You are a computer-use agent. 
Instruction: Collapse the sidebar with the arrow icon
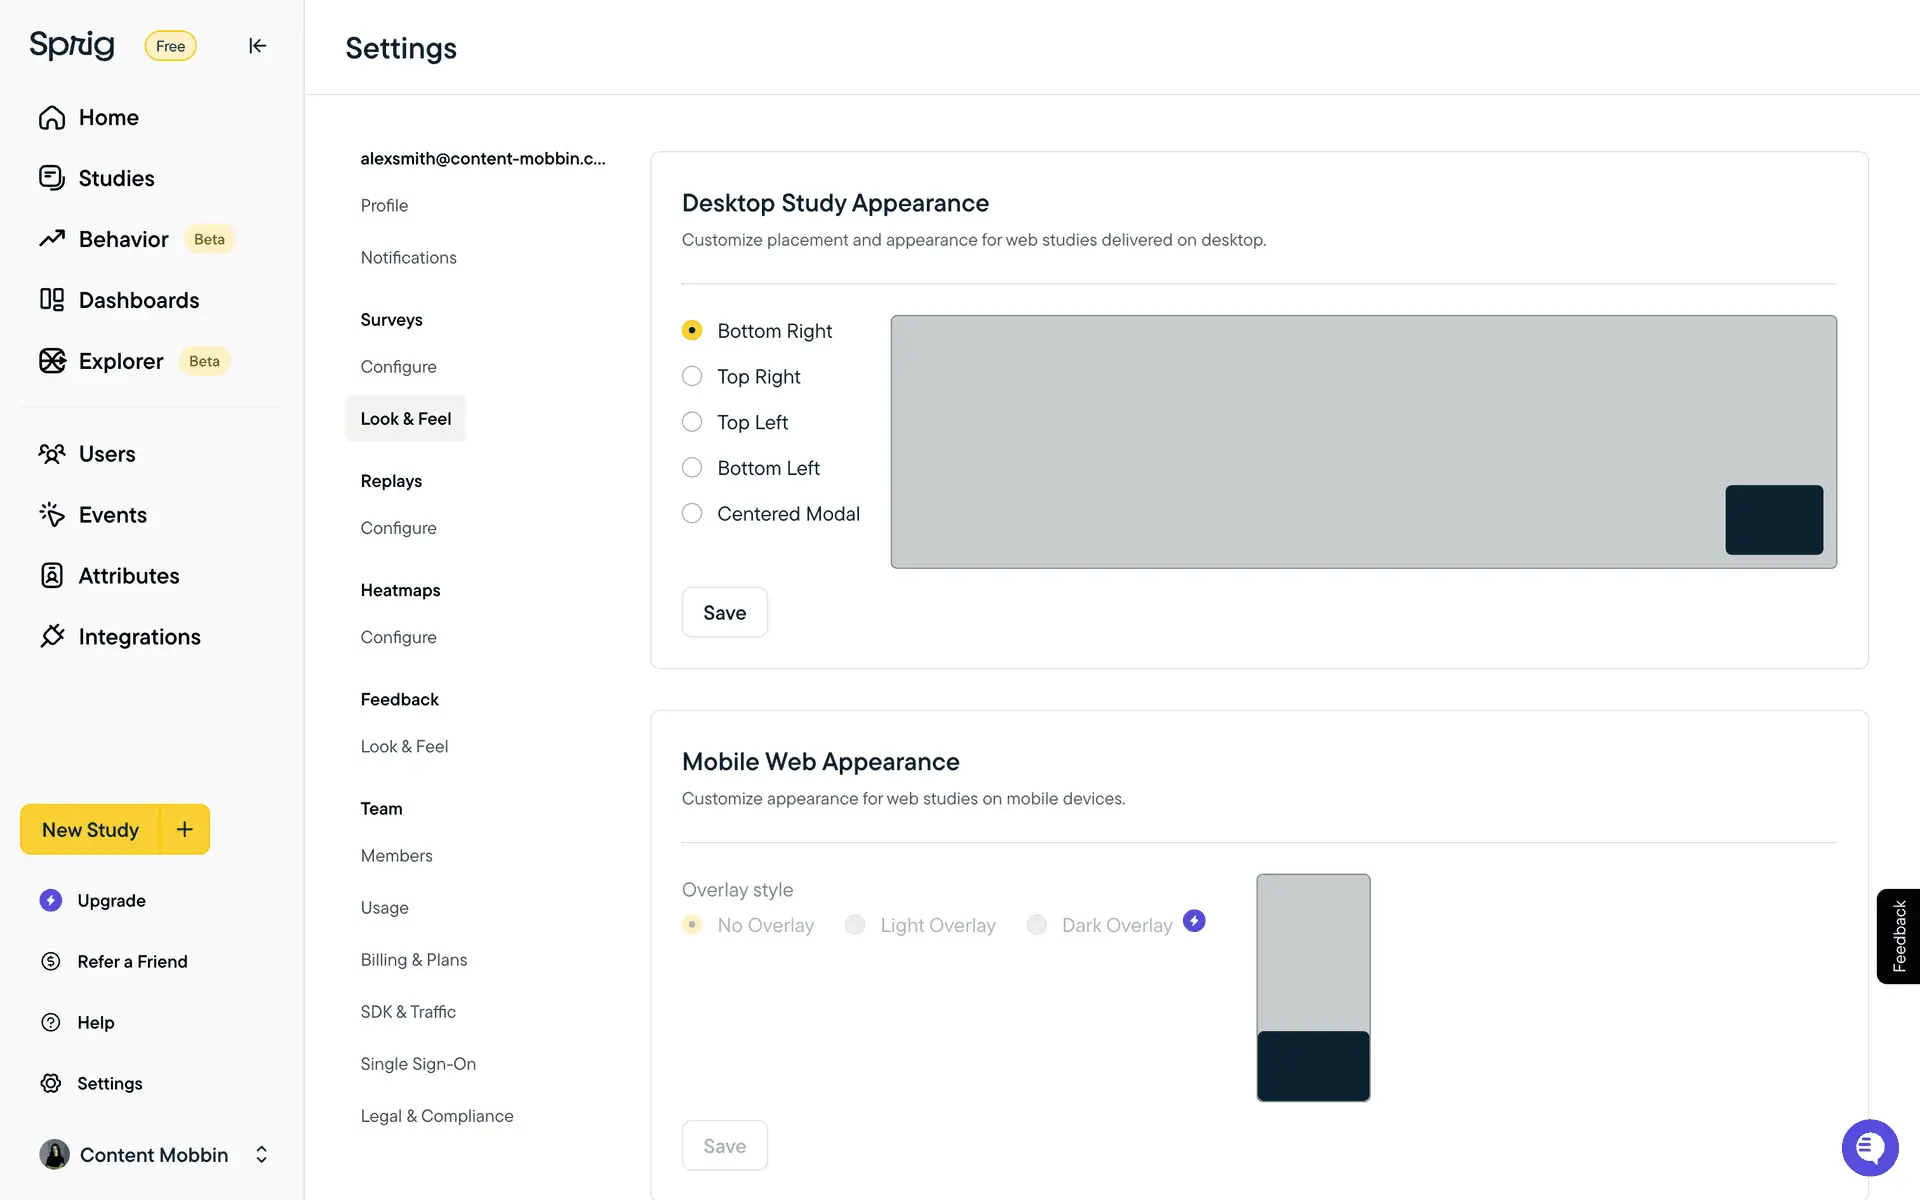(257, 46)
